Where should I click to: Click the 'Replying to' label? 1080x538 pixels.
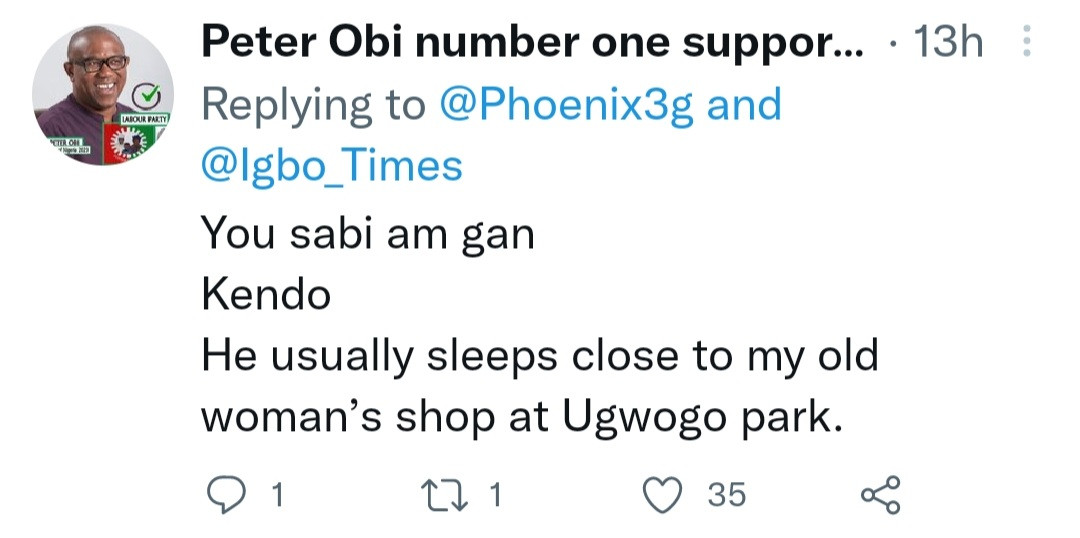click(x=314, y=105)
